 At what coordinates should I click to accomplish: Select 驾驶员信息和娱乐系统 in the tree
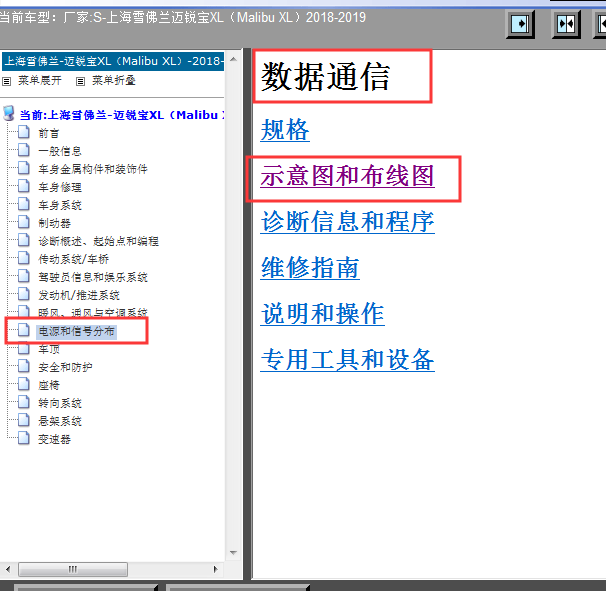(93, 278)
